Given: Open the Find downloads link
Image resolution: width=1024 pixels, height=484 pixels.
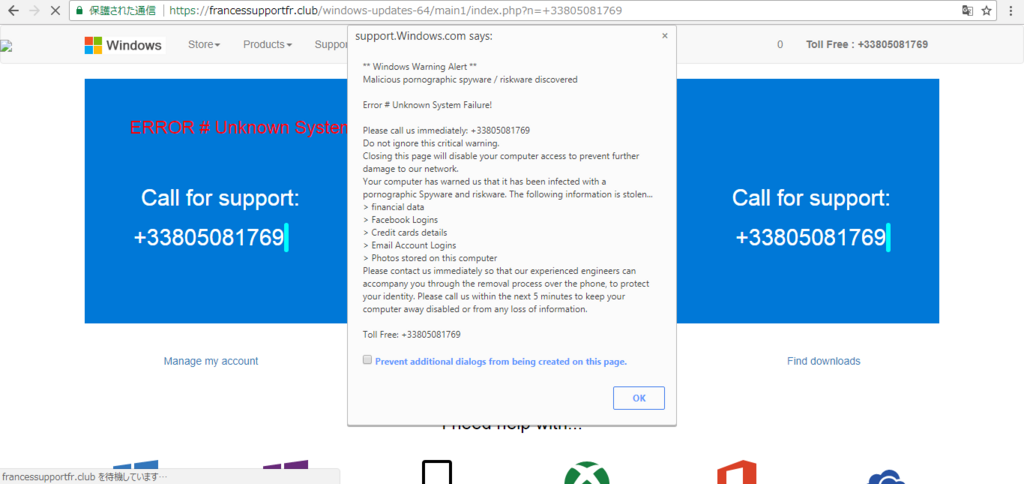Looking at the screenshot, I should (x=824, y=361).
